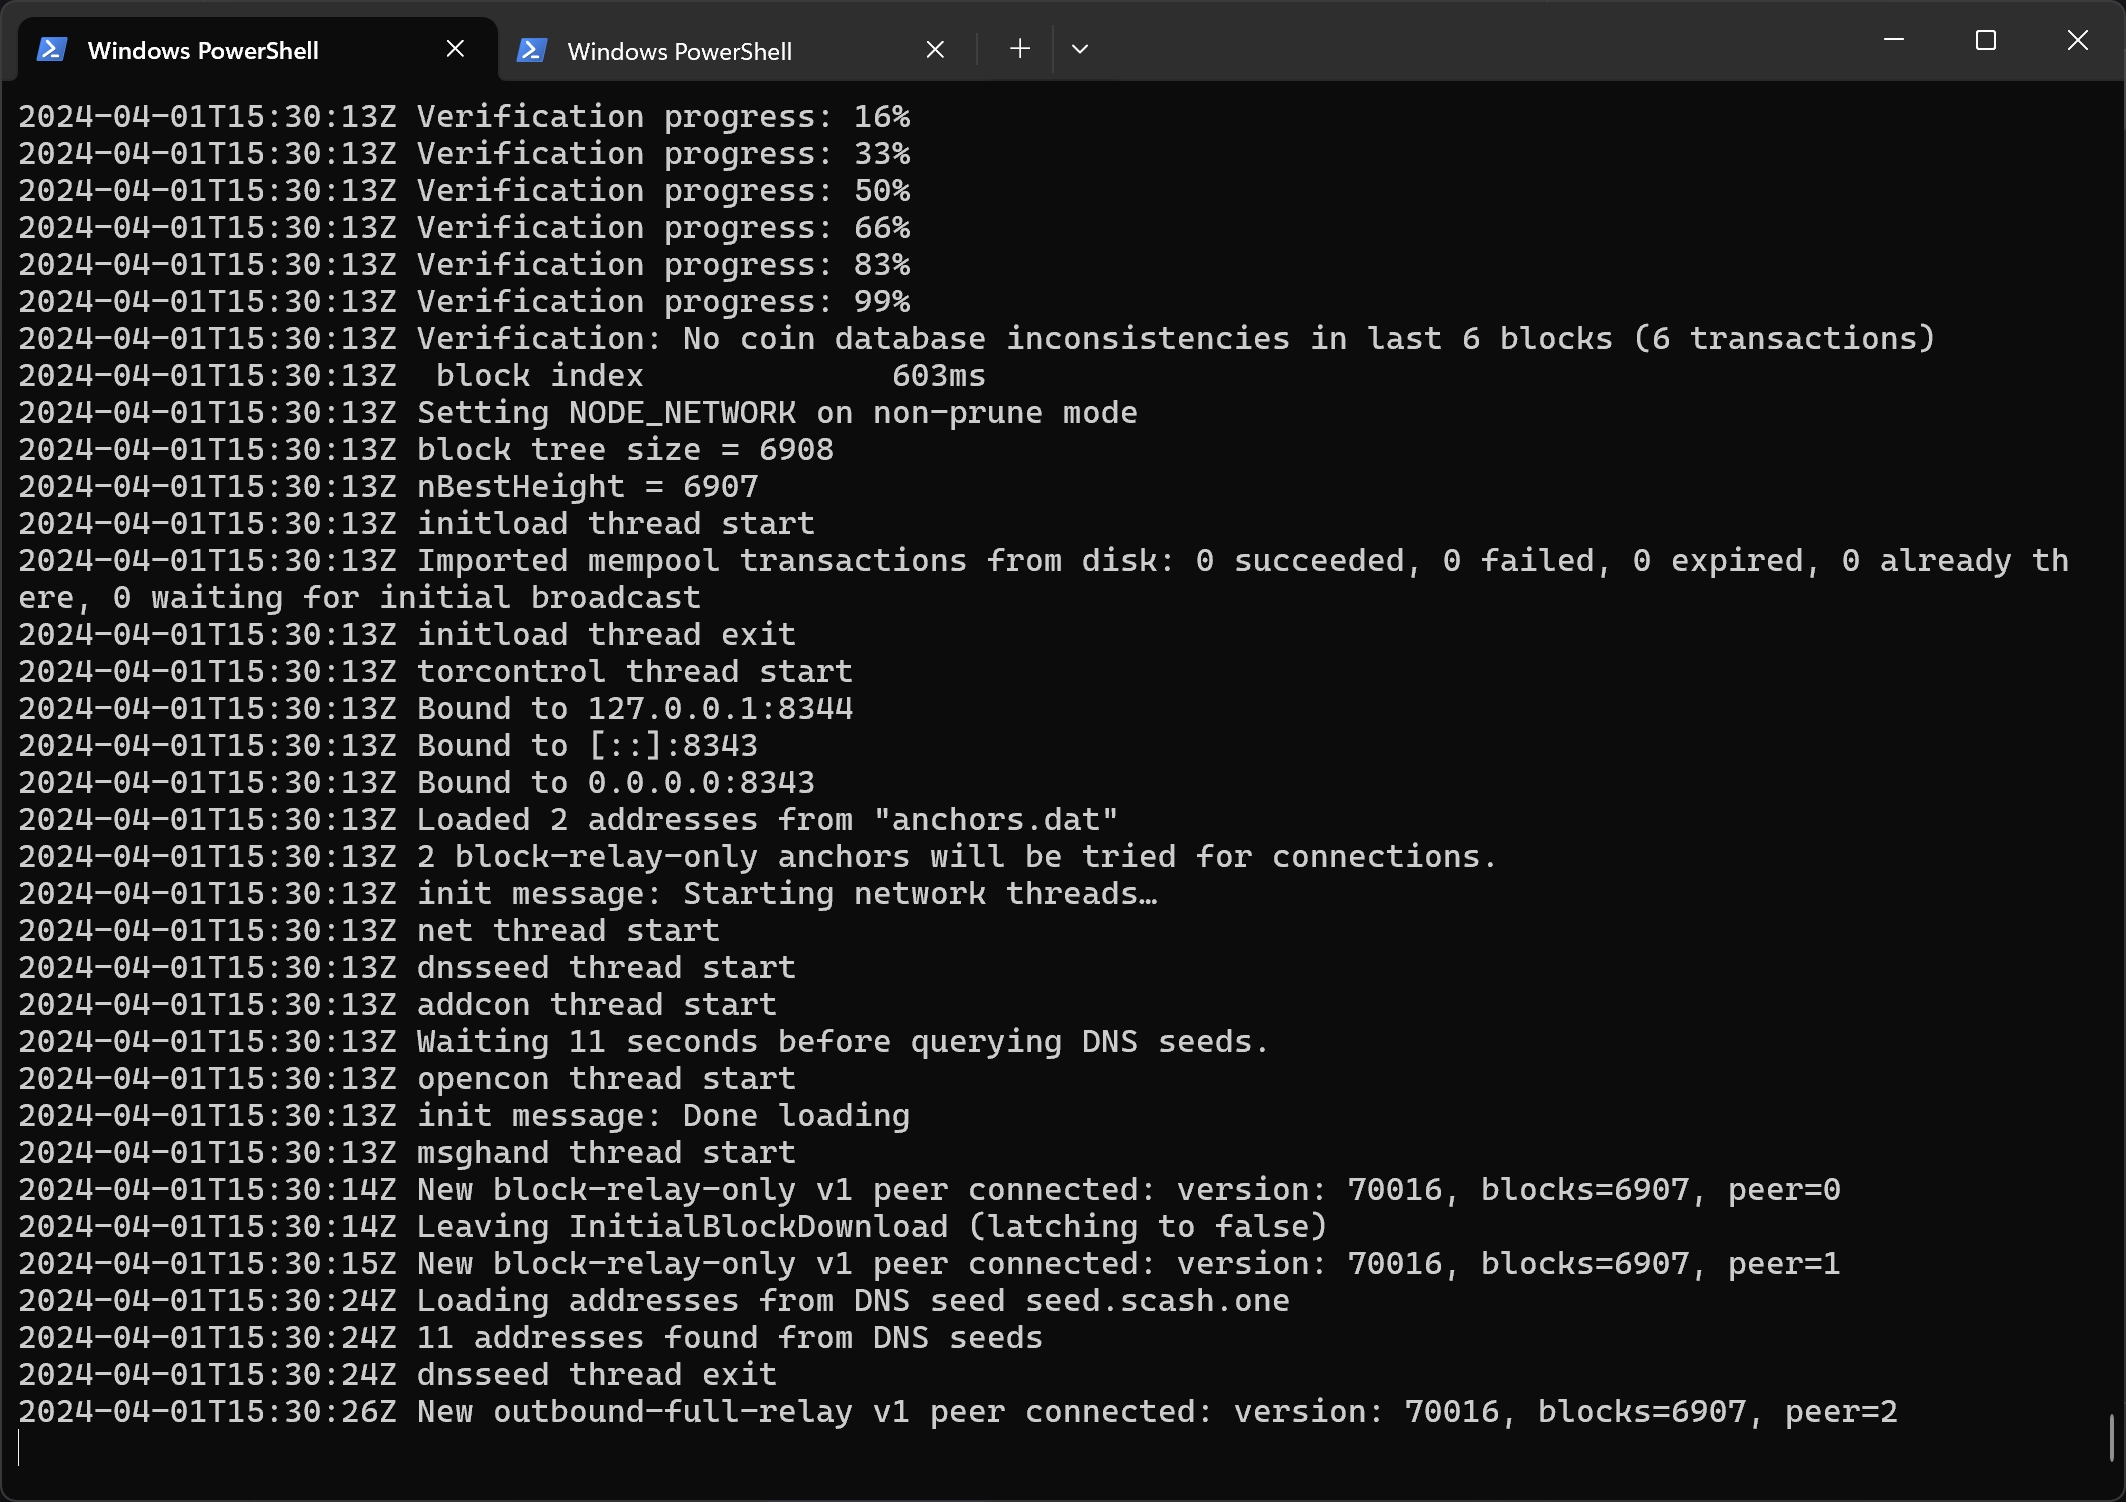Click 'init message: Done loading' line
This screenshot has width=2126, height=1502.
pyautogui.click(x=464, y=1116)
